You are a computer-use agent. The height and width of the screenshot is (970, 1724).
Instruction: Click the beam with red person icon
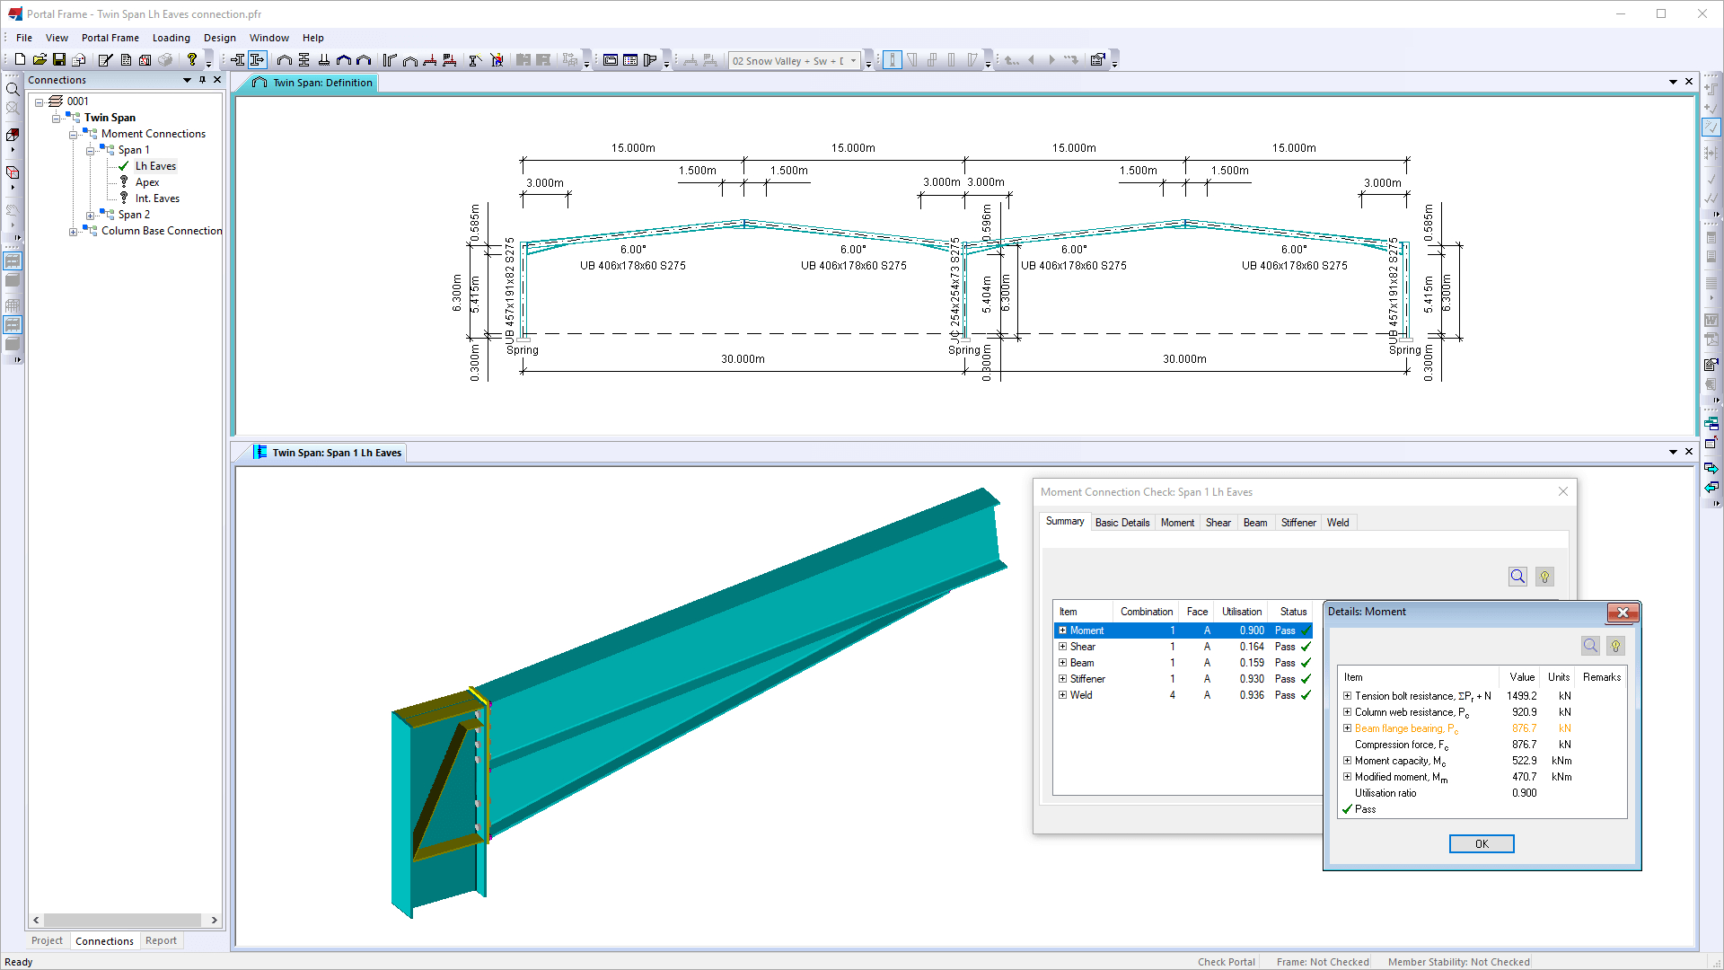[497, 60]
